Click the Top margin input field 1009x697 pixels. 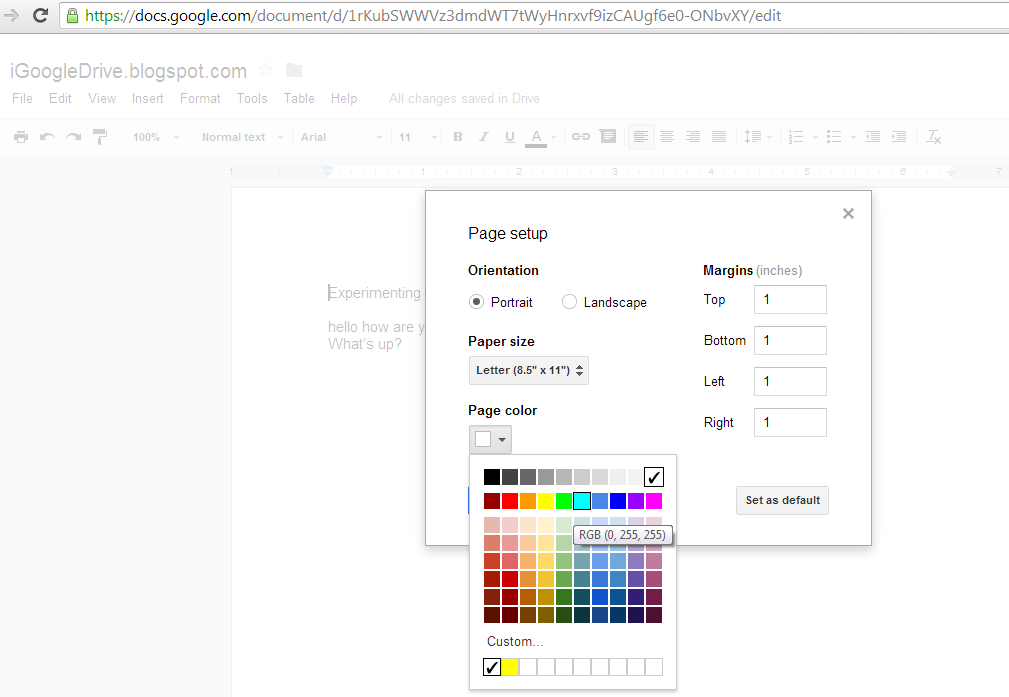(x=790, y=300)
